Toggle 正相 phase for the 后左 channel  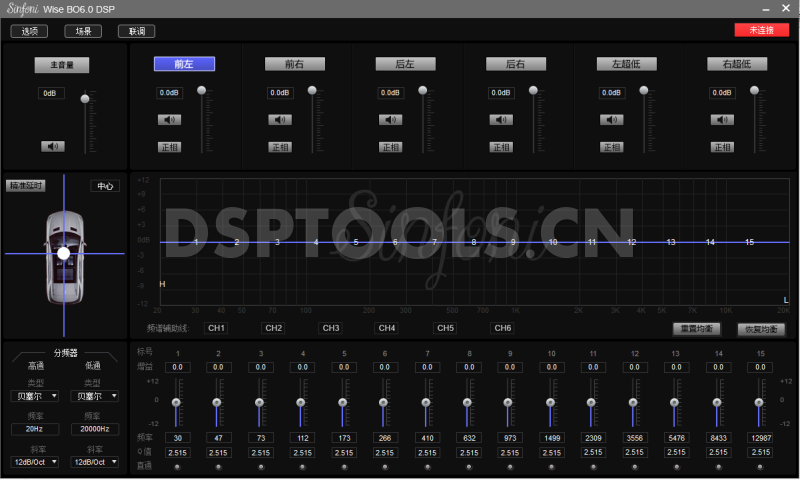click(x=390, y=147)
